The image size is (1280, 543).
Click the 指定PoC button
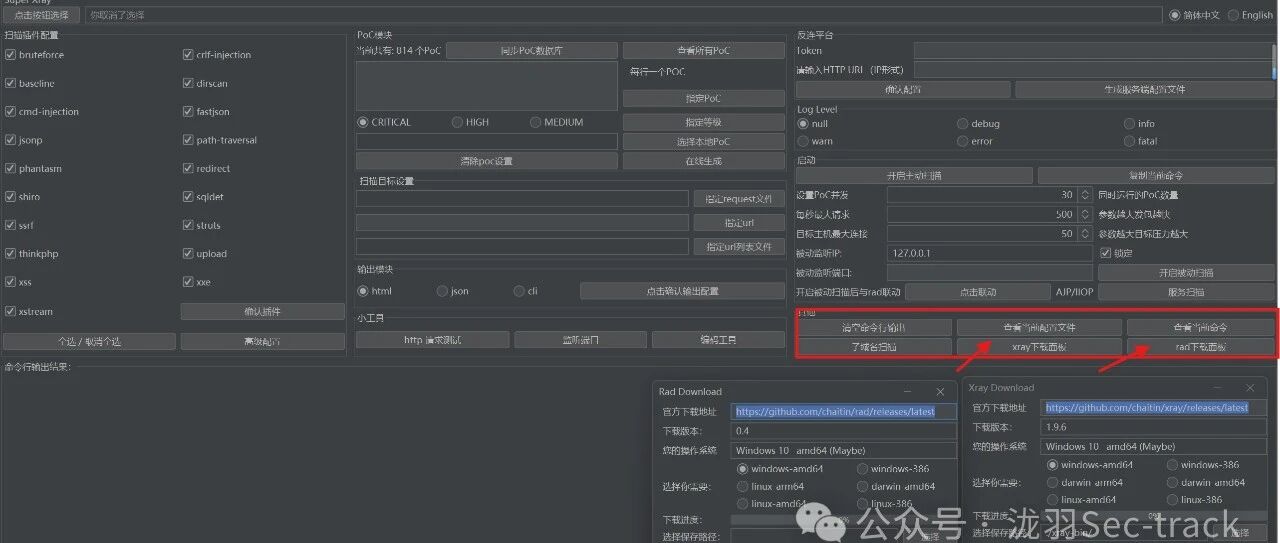pyautogui.click(x=704, y=98)
